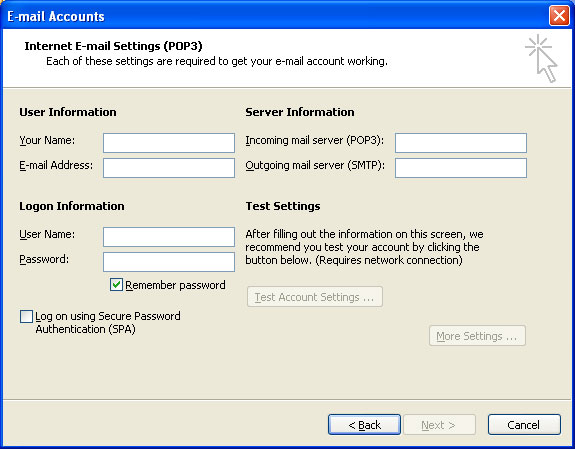This screenshot has height=449, width=575.
Task: Select the E-mail Address text box
Action: [169, 168]
